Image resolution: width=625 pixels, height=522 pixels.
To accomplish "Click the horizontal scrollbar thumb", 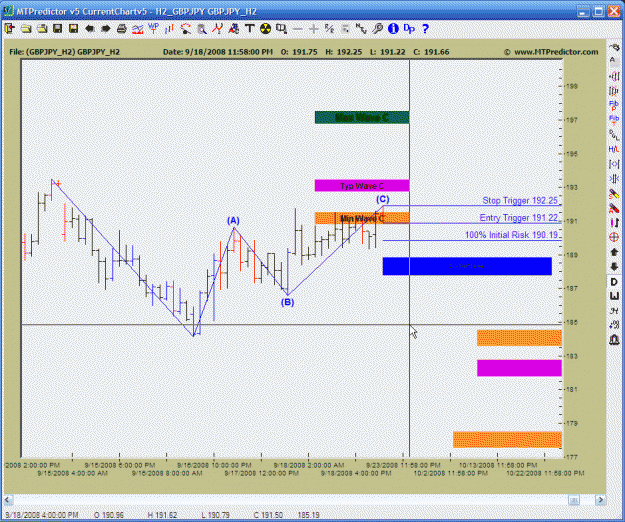I will point(574,500).
